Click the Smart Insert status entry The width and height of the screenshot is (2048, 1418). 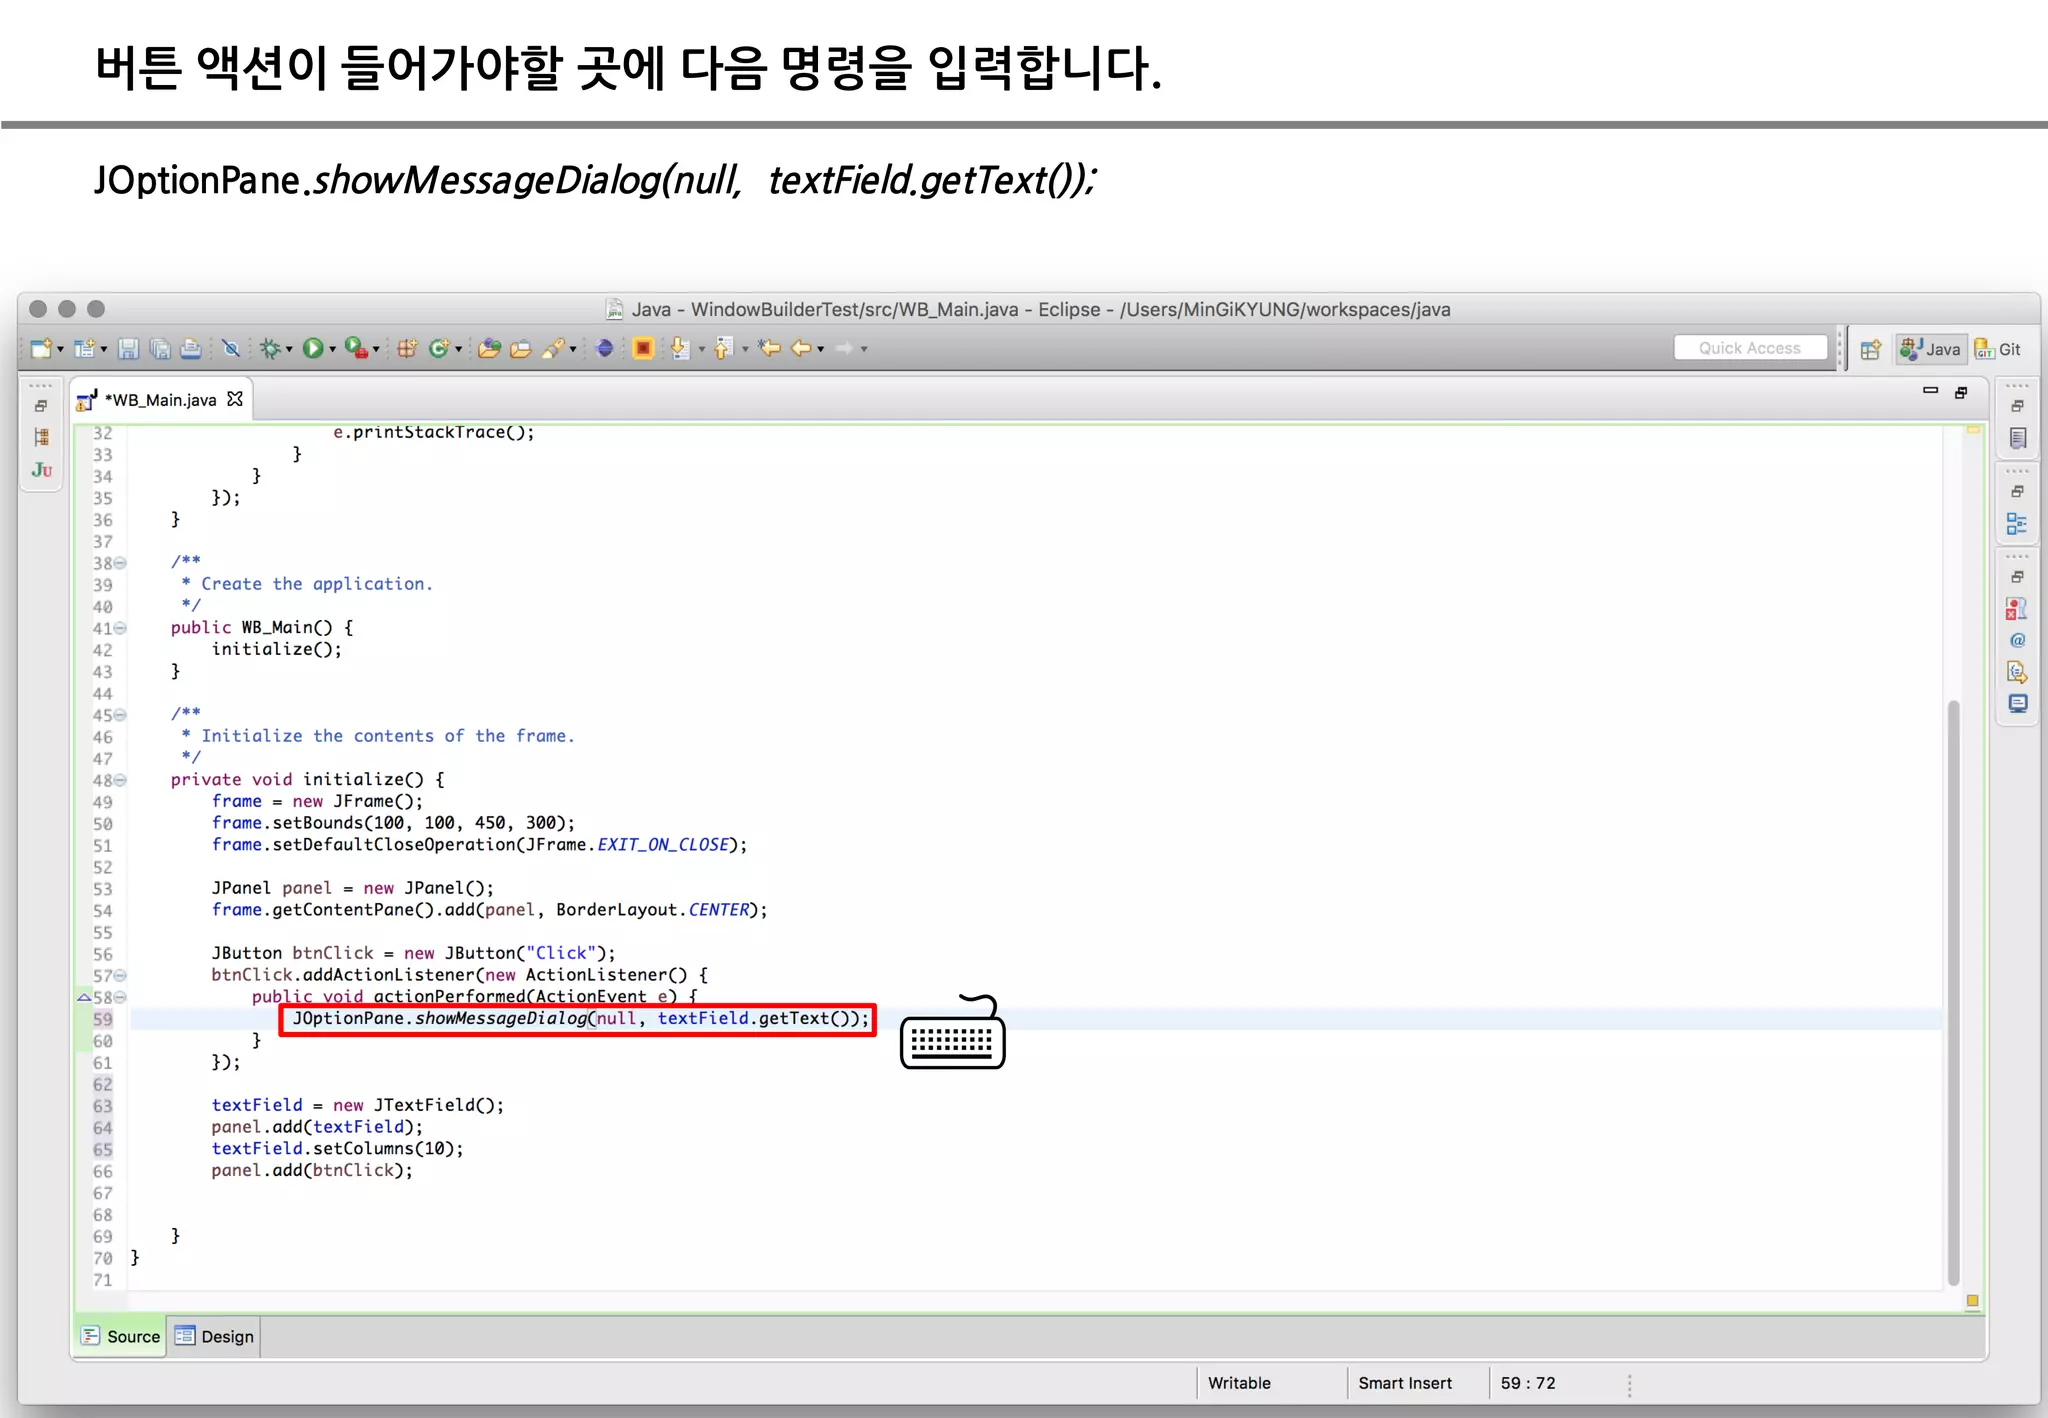click(x=1404, y=1383)
